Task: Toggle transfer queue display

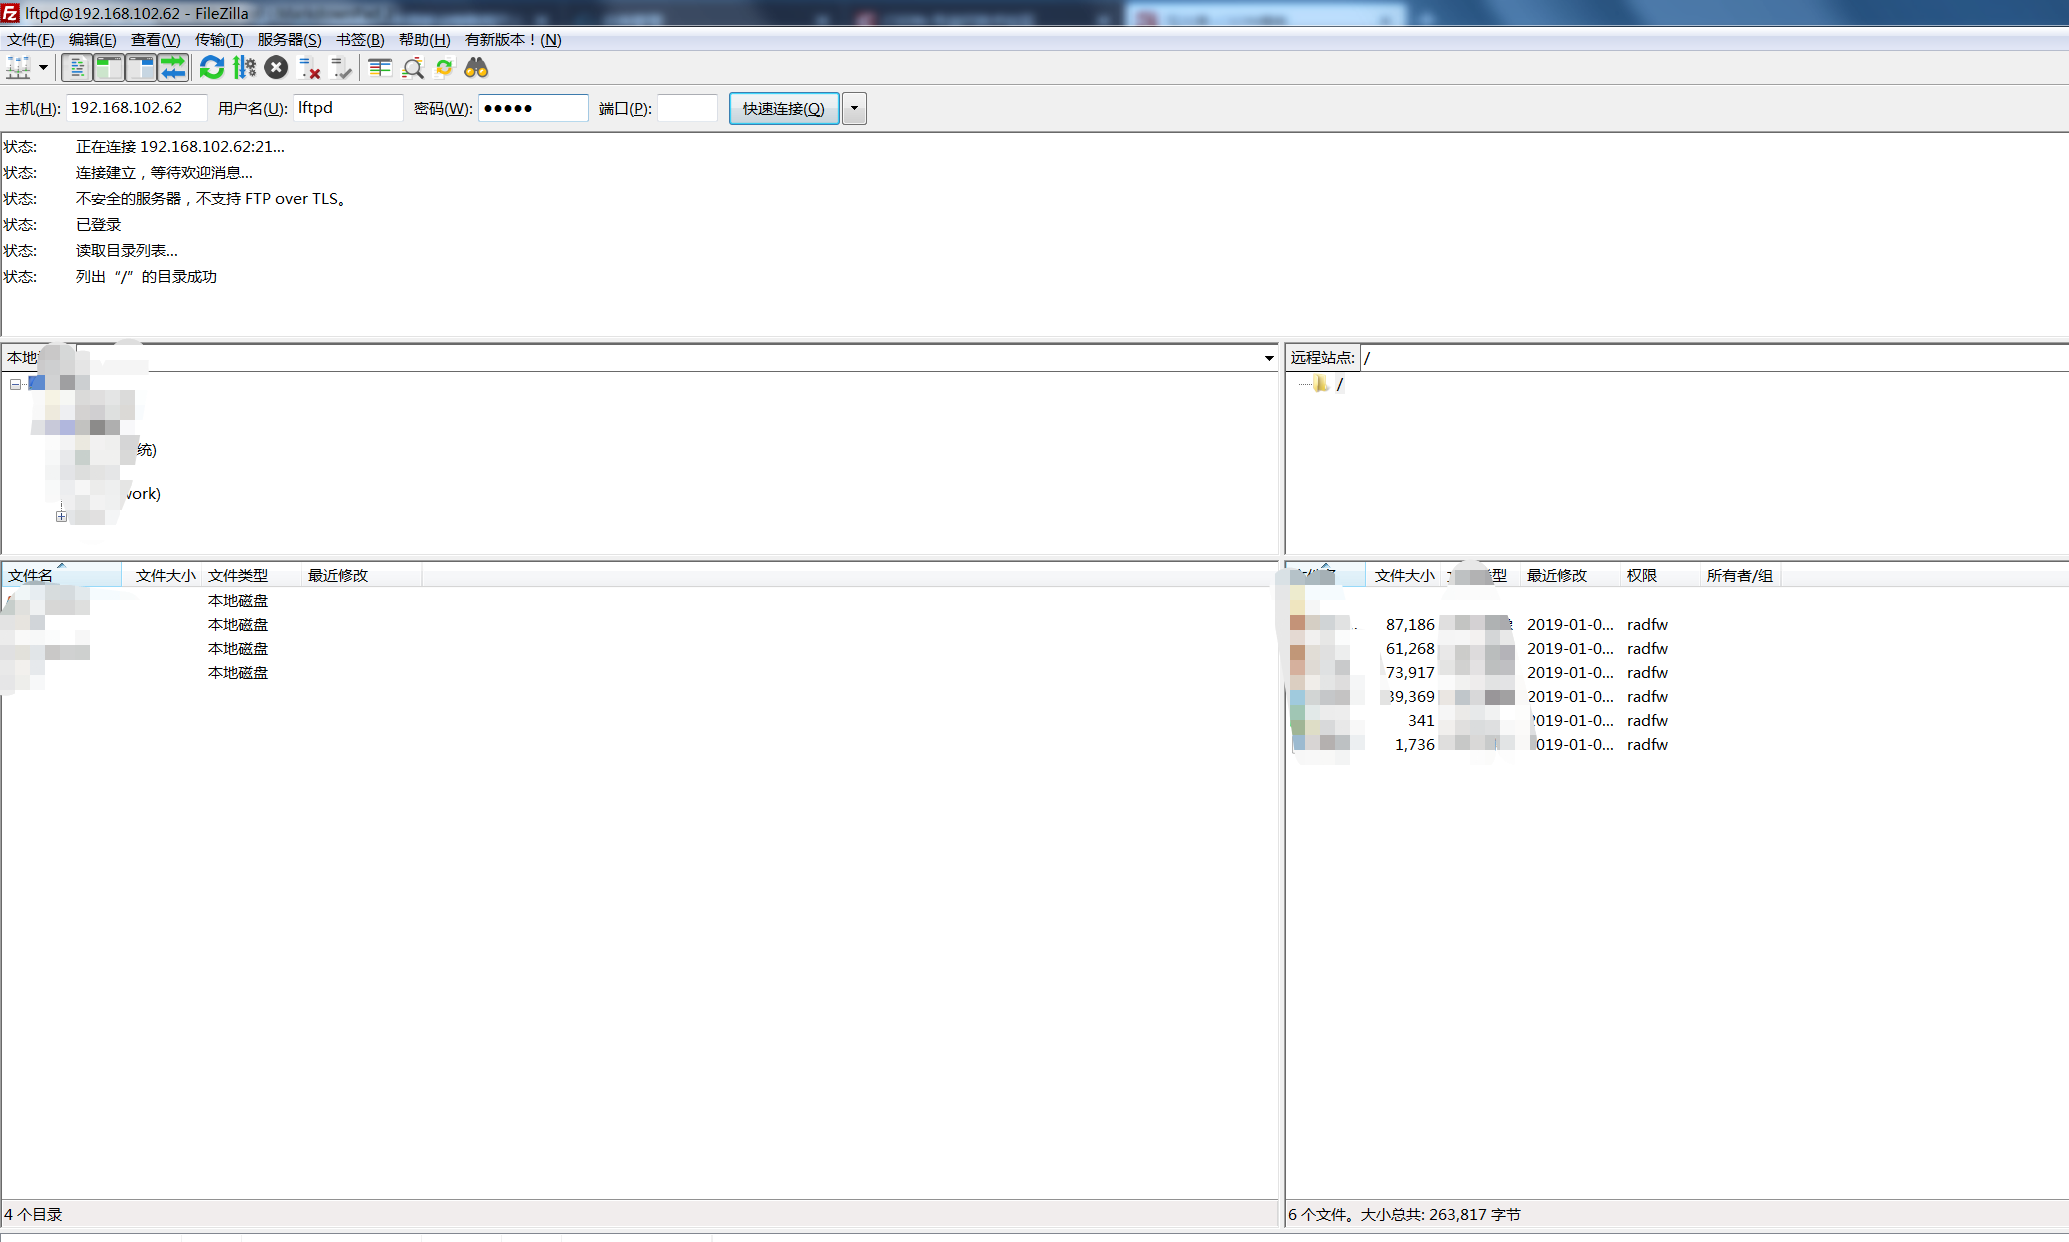Action: [173, 68]
